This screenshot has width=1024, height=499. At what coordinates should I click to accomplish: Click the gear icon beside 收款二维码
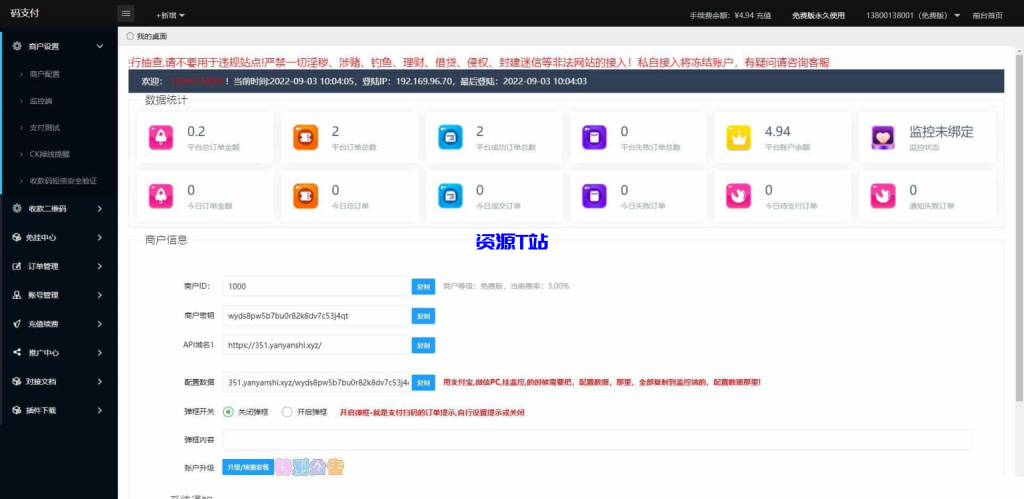tap(18, 209)
